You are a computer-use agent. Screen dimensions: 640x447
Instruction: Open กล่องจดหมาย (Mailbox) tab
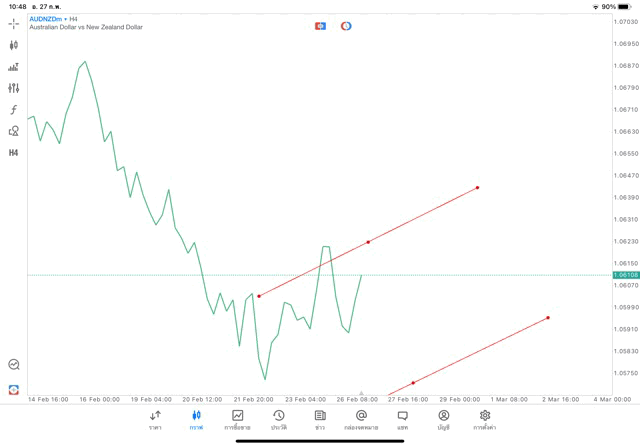tap(361, 419)
